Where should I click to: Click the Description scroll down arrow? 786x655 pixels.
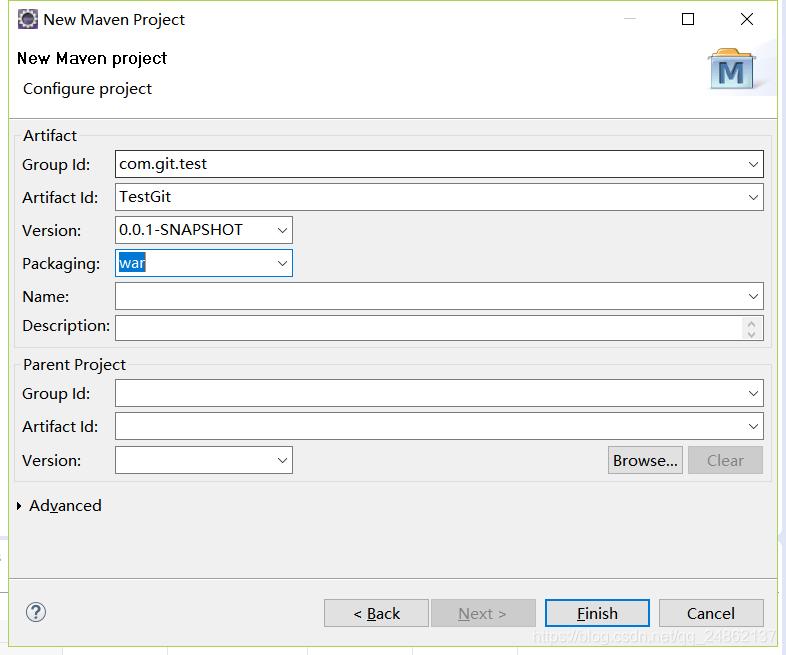click(x=751, y=334)
